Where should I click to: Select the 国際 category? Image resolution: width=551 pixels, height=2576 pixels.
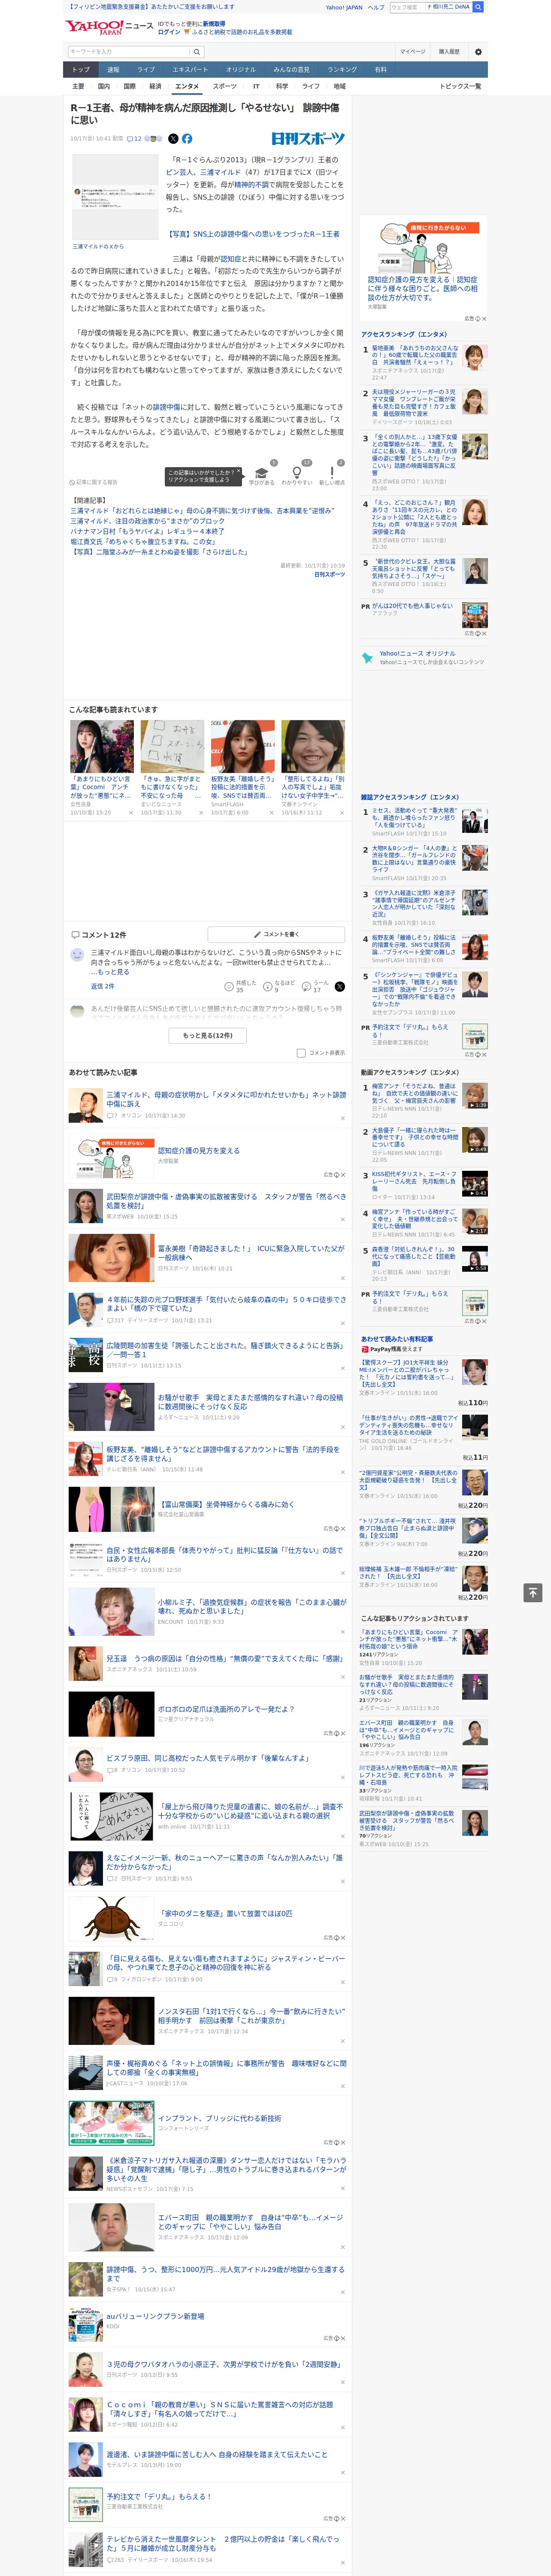[x=130, y=86]
